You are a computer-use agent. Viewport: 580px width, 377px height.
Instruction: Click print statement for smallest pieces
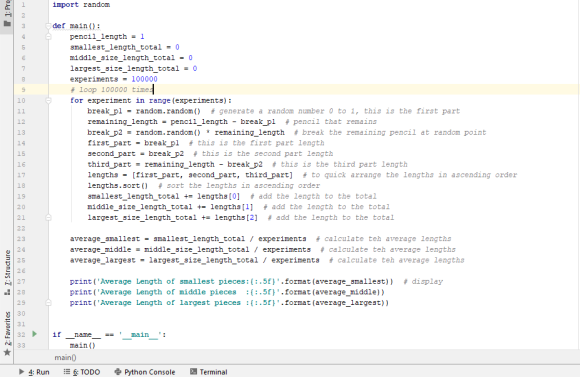(x=232, y=282)
